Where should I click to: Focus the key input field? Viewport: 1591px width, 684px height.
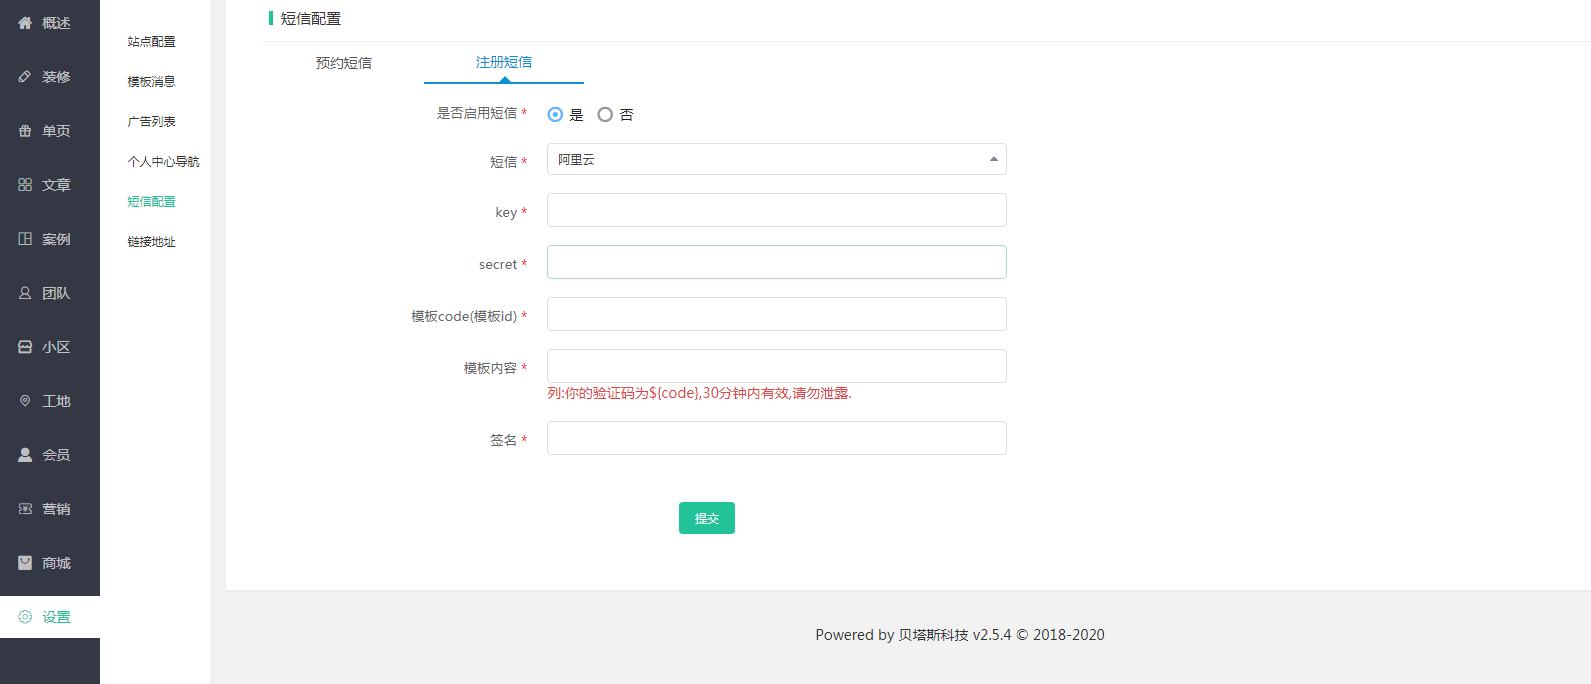(x=777, y=210)
